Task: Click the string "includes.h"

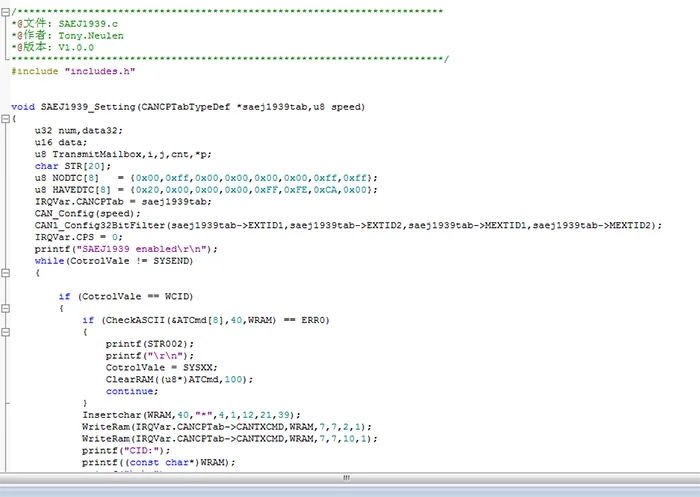Action: click(100, 71)
